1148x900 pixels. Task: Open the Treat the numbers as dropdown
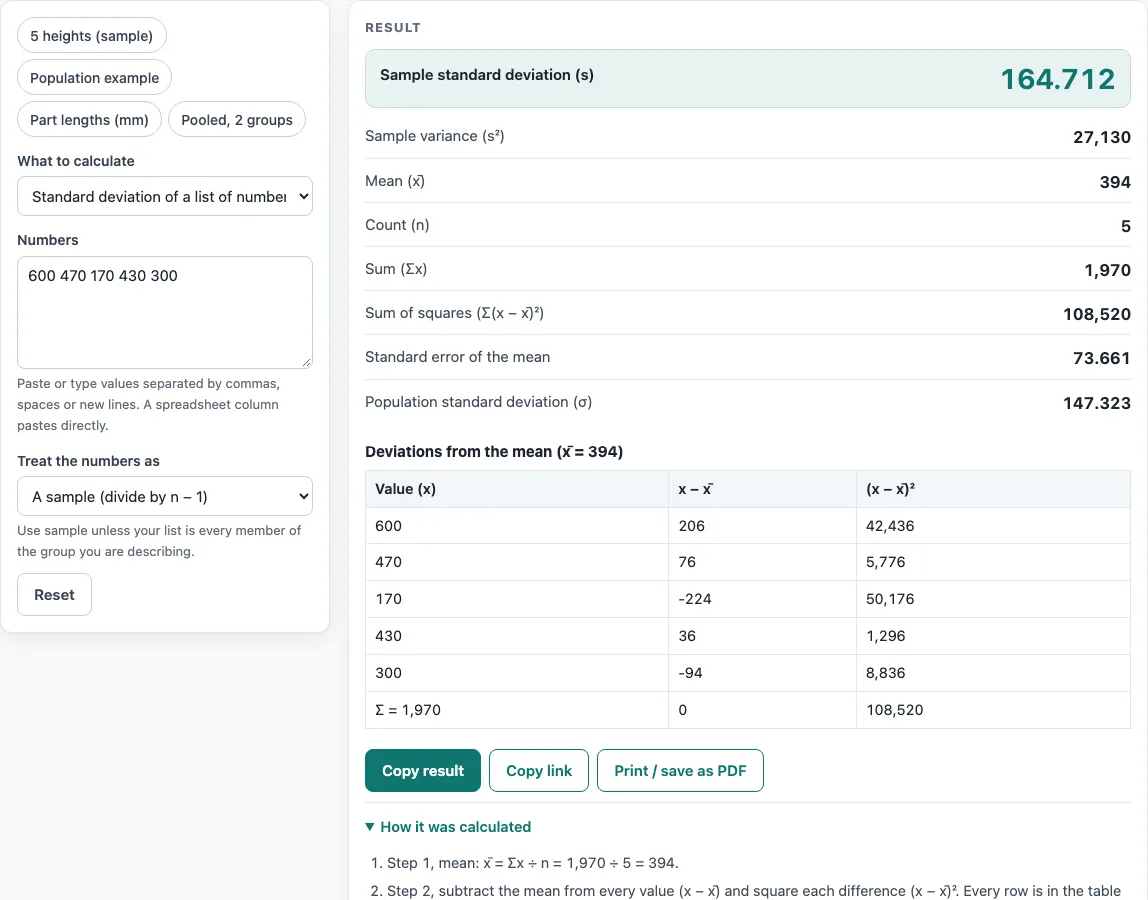[165, 497]
